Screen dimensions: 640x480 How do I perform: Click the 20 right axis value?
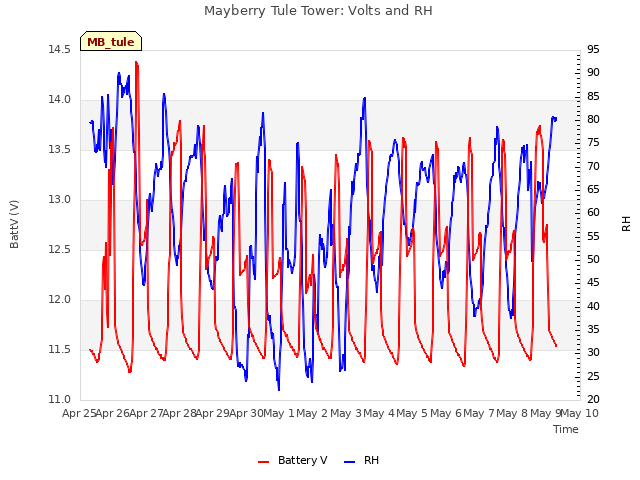[x=593, y=400]
